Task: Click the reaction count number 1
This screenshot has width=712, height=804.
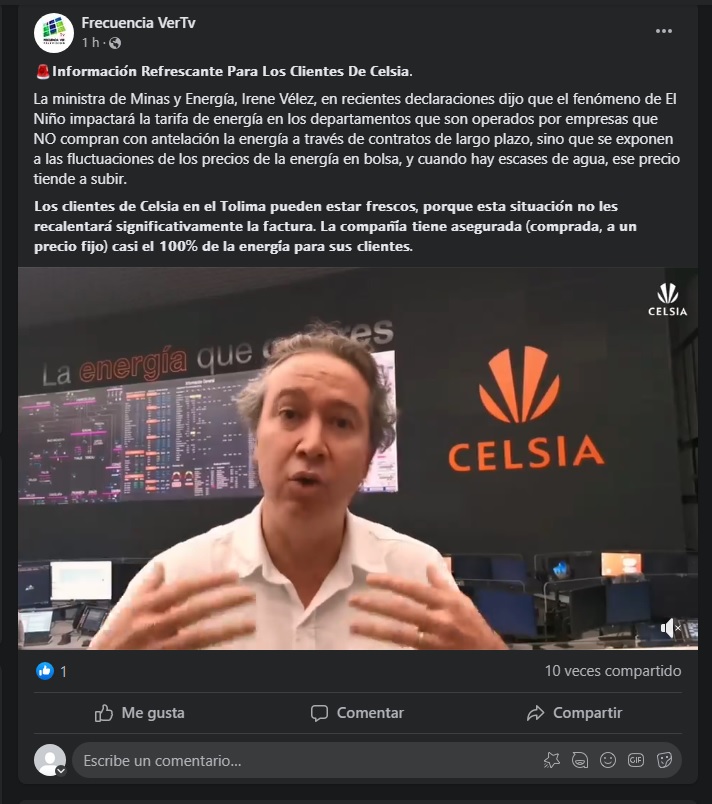Action: point(64,671)
